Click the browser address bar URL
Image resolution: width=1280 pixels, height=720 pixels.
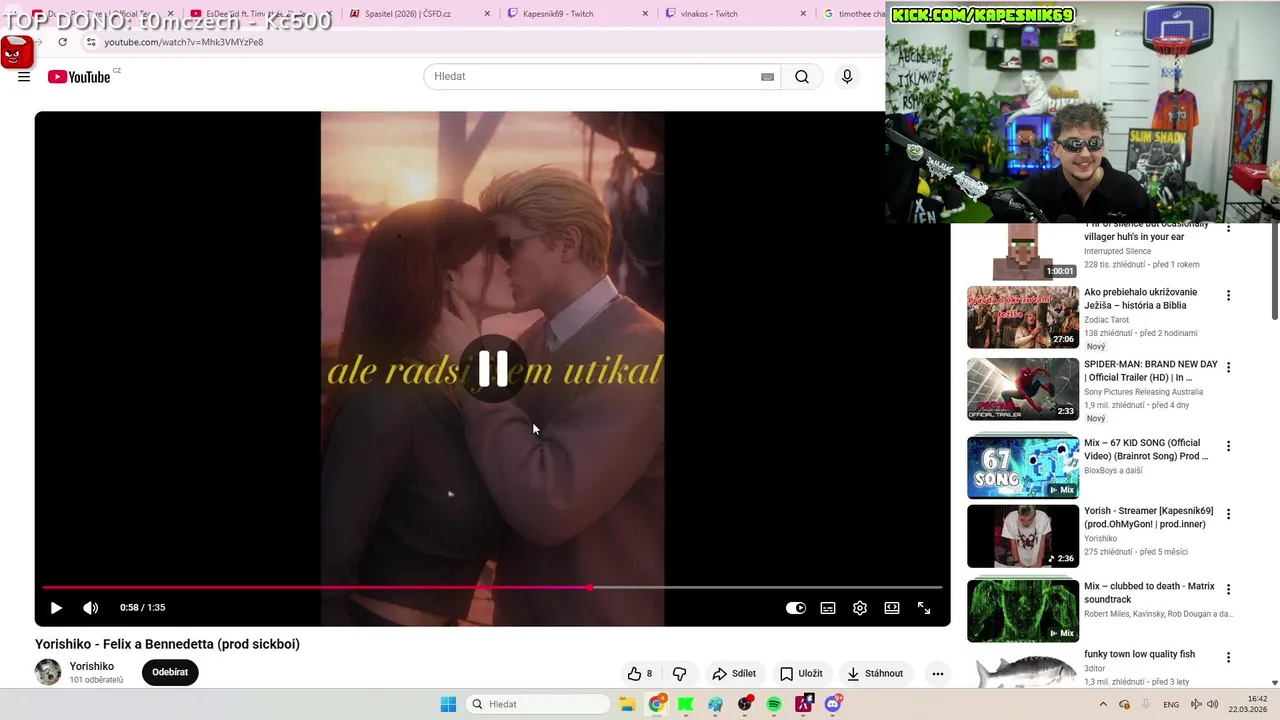184,42
